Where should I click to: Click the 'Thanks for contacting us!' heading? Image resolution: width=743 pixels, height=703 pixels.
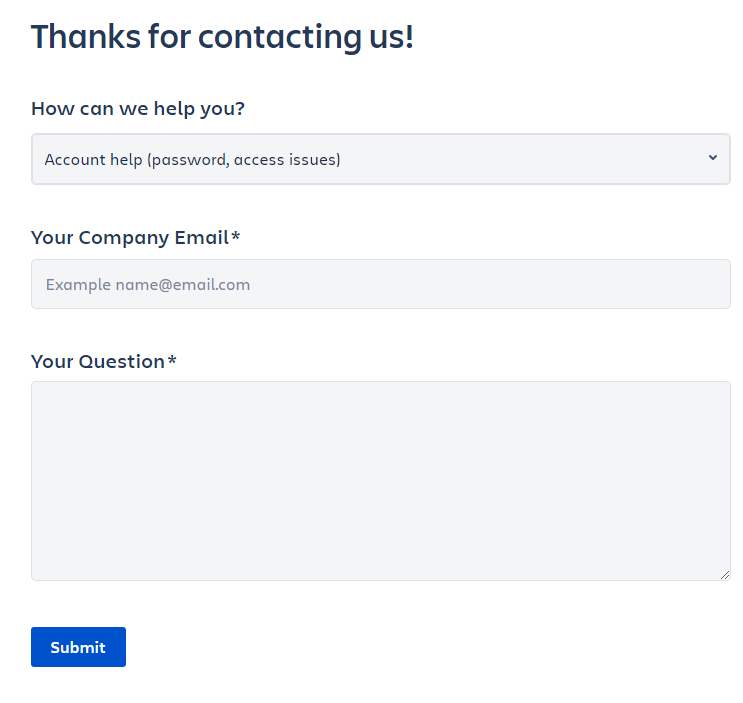222,37
